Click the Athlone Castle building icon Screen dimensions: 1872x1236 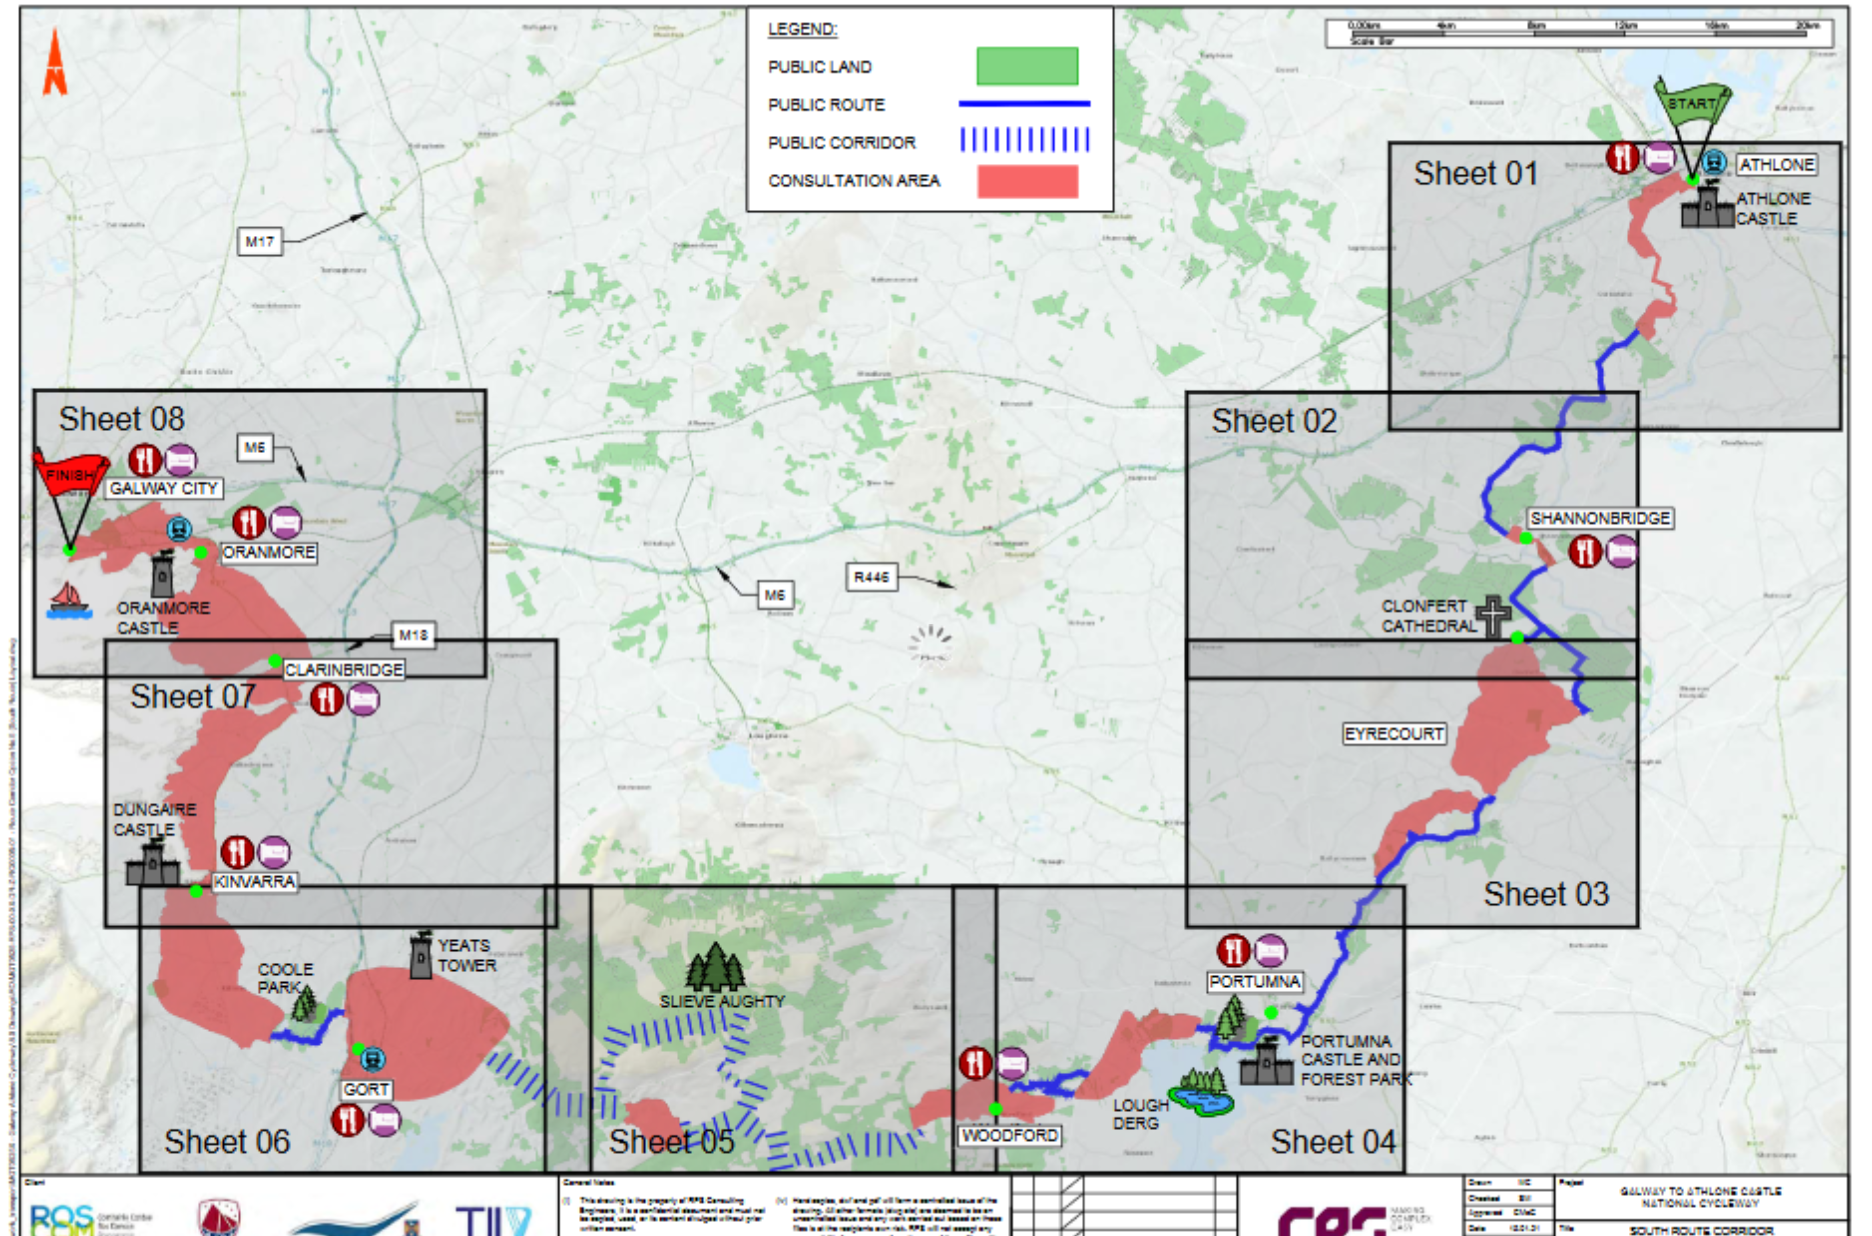point(1707,206)
